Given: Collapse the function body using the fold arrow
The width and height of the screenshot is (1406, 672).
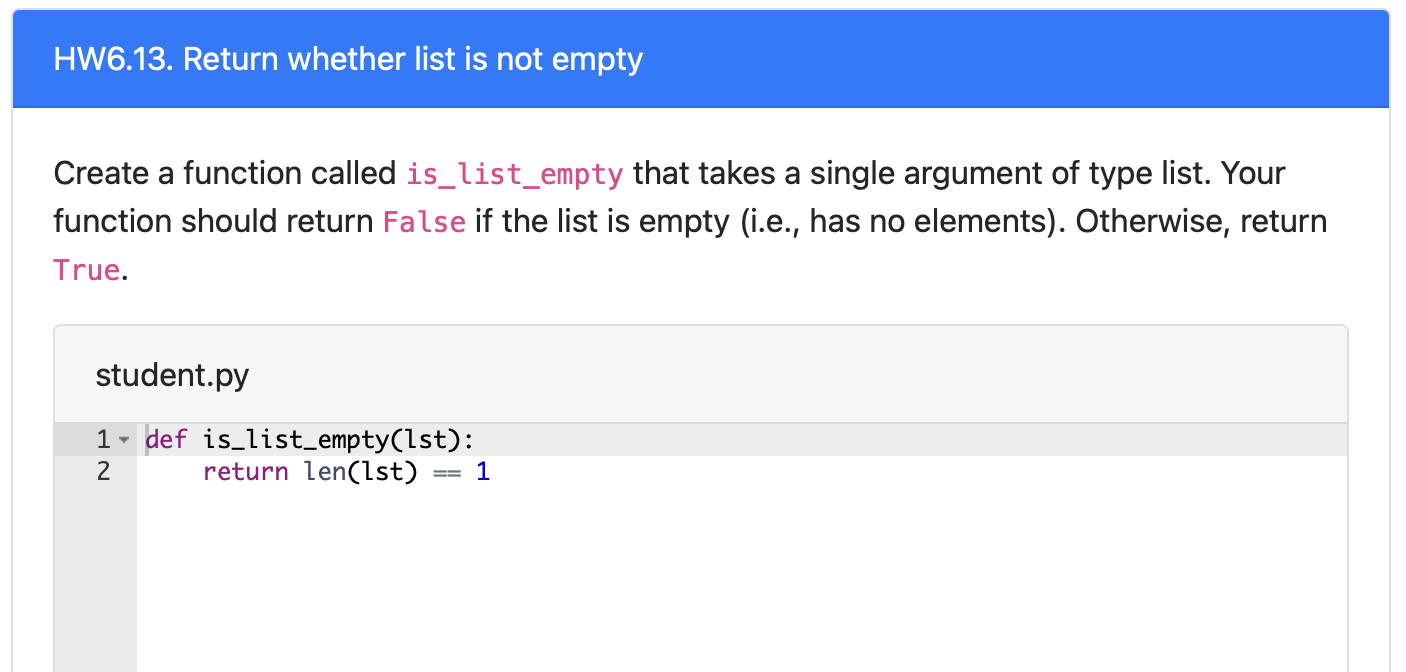Looking at the screenshot, I should [123, 439].
